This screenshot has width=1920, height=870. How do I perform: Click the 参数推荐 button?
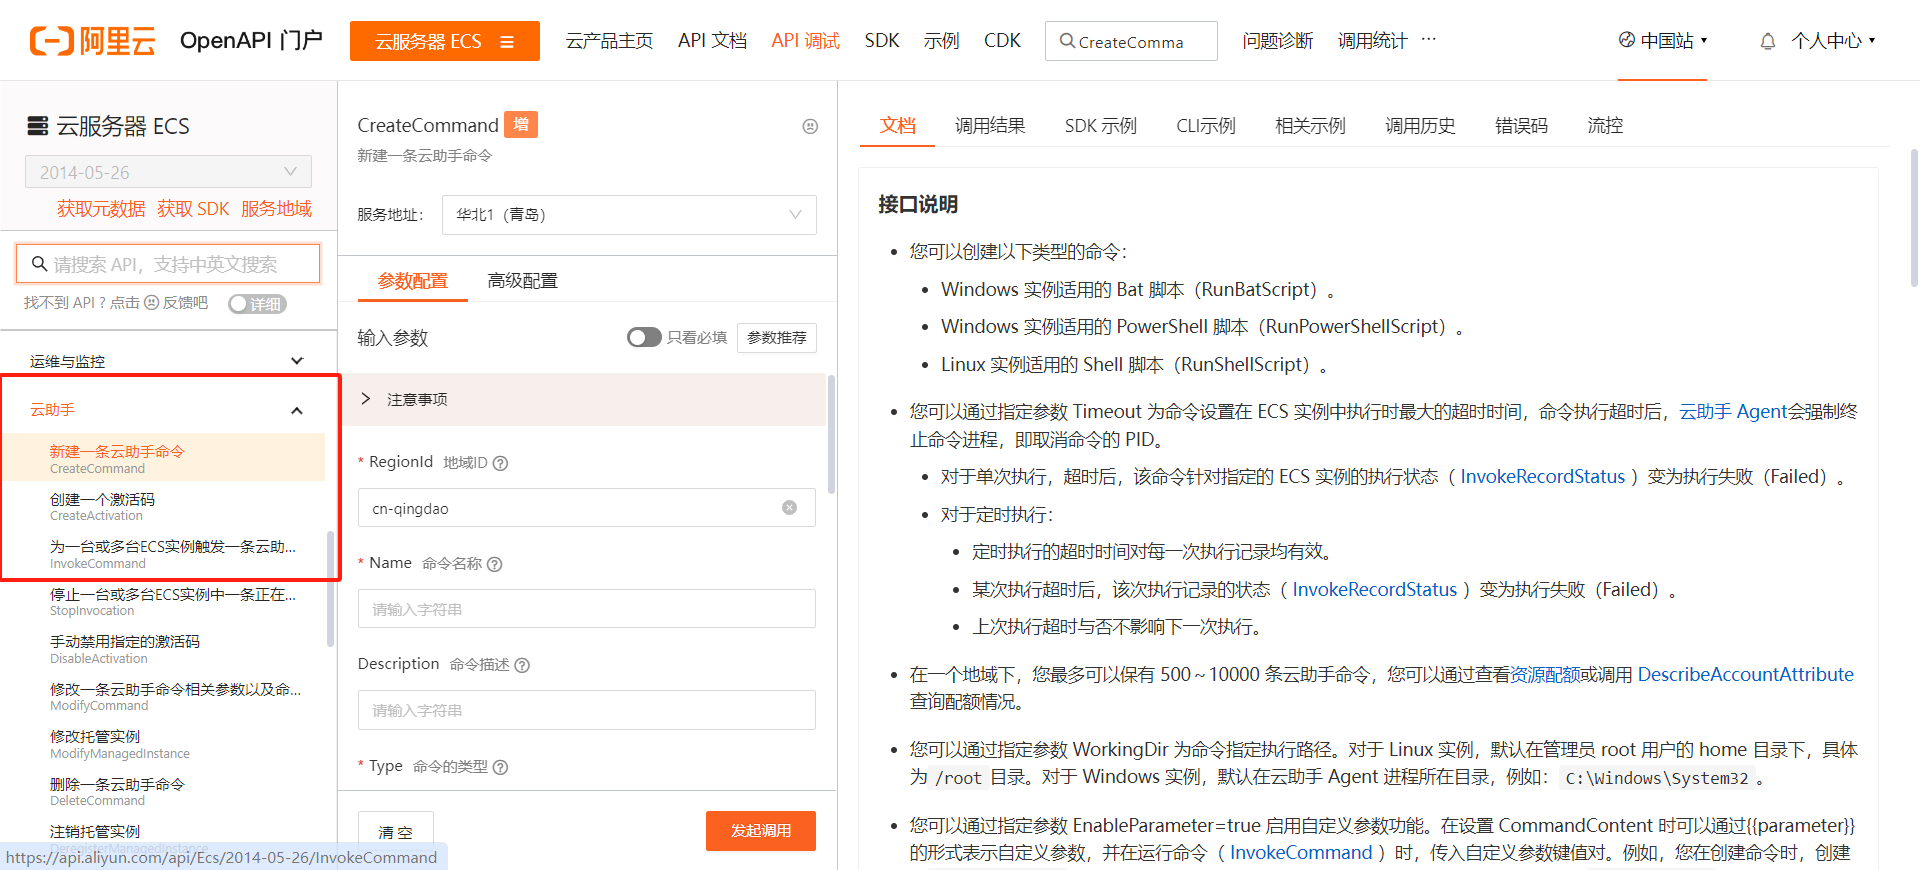(777, 338)
